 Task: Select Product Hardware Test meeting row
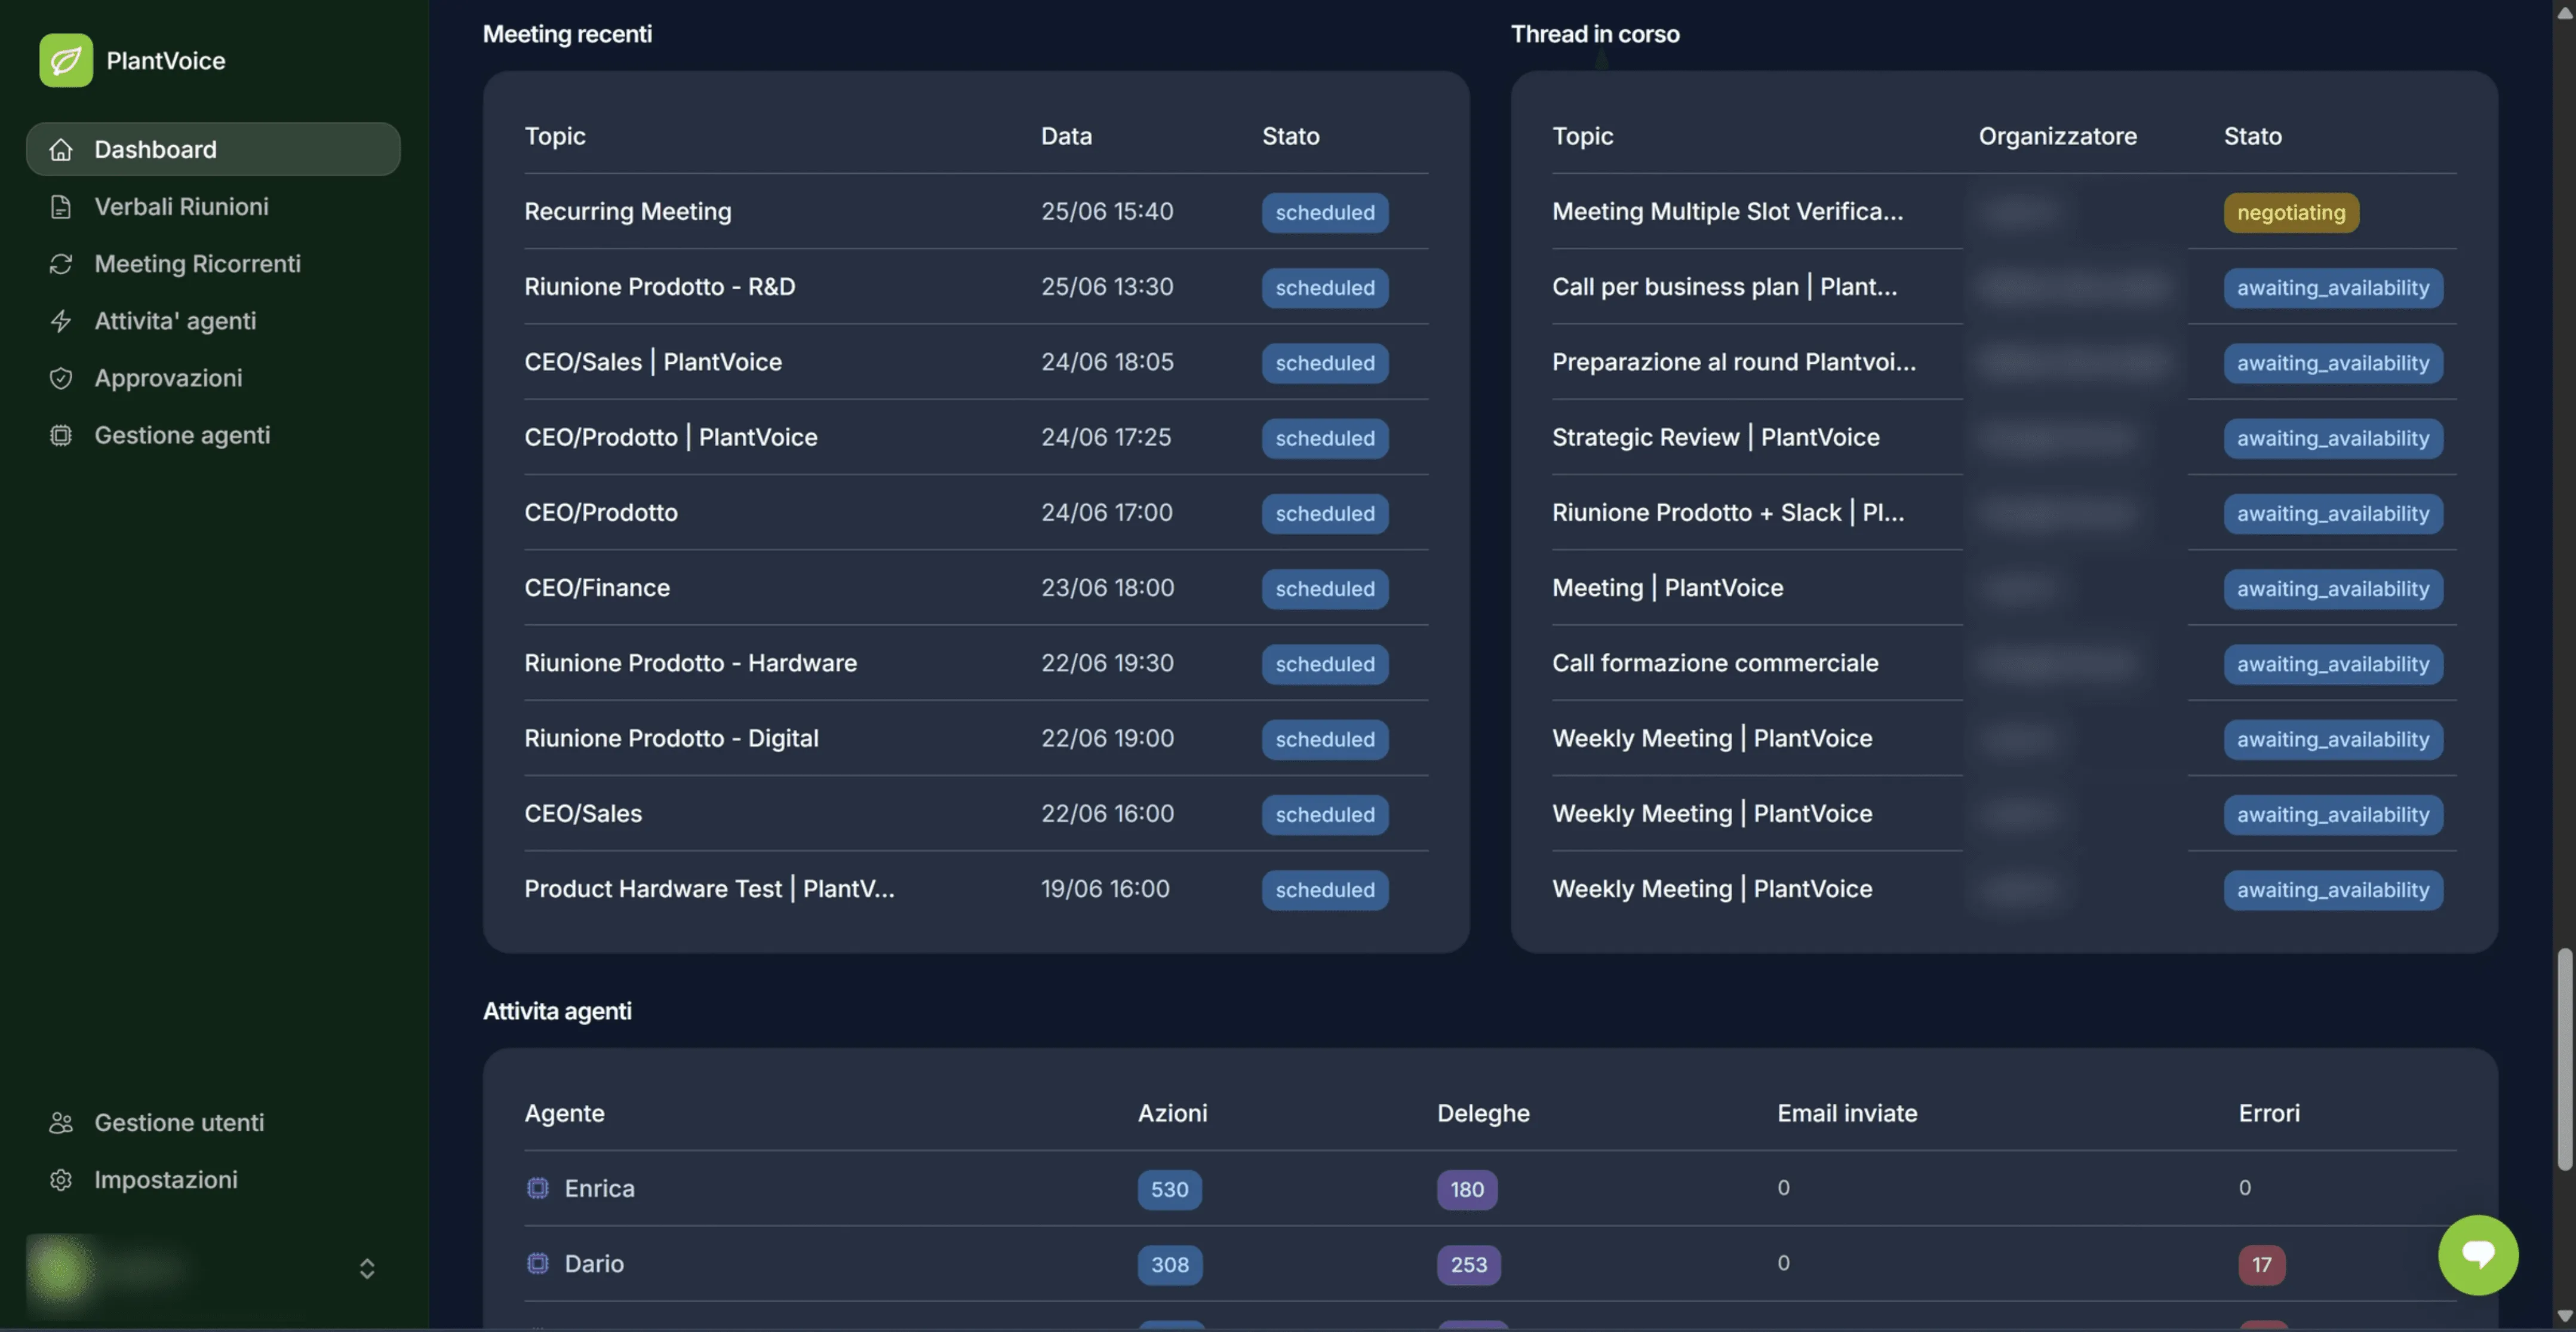[976, 888]
